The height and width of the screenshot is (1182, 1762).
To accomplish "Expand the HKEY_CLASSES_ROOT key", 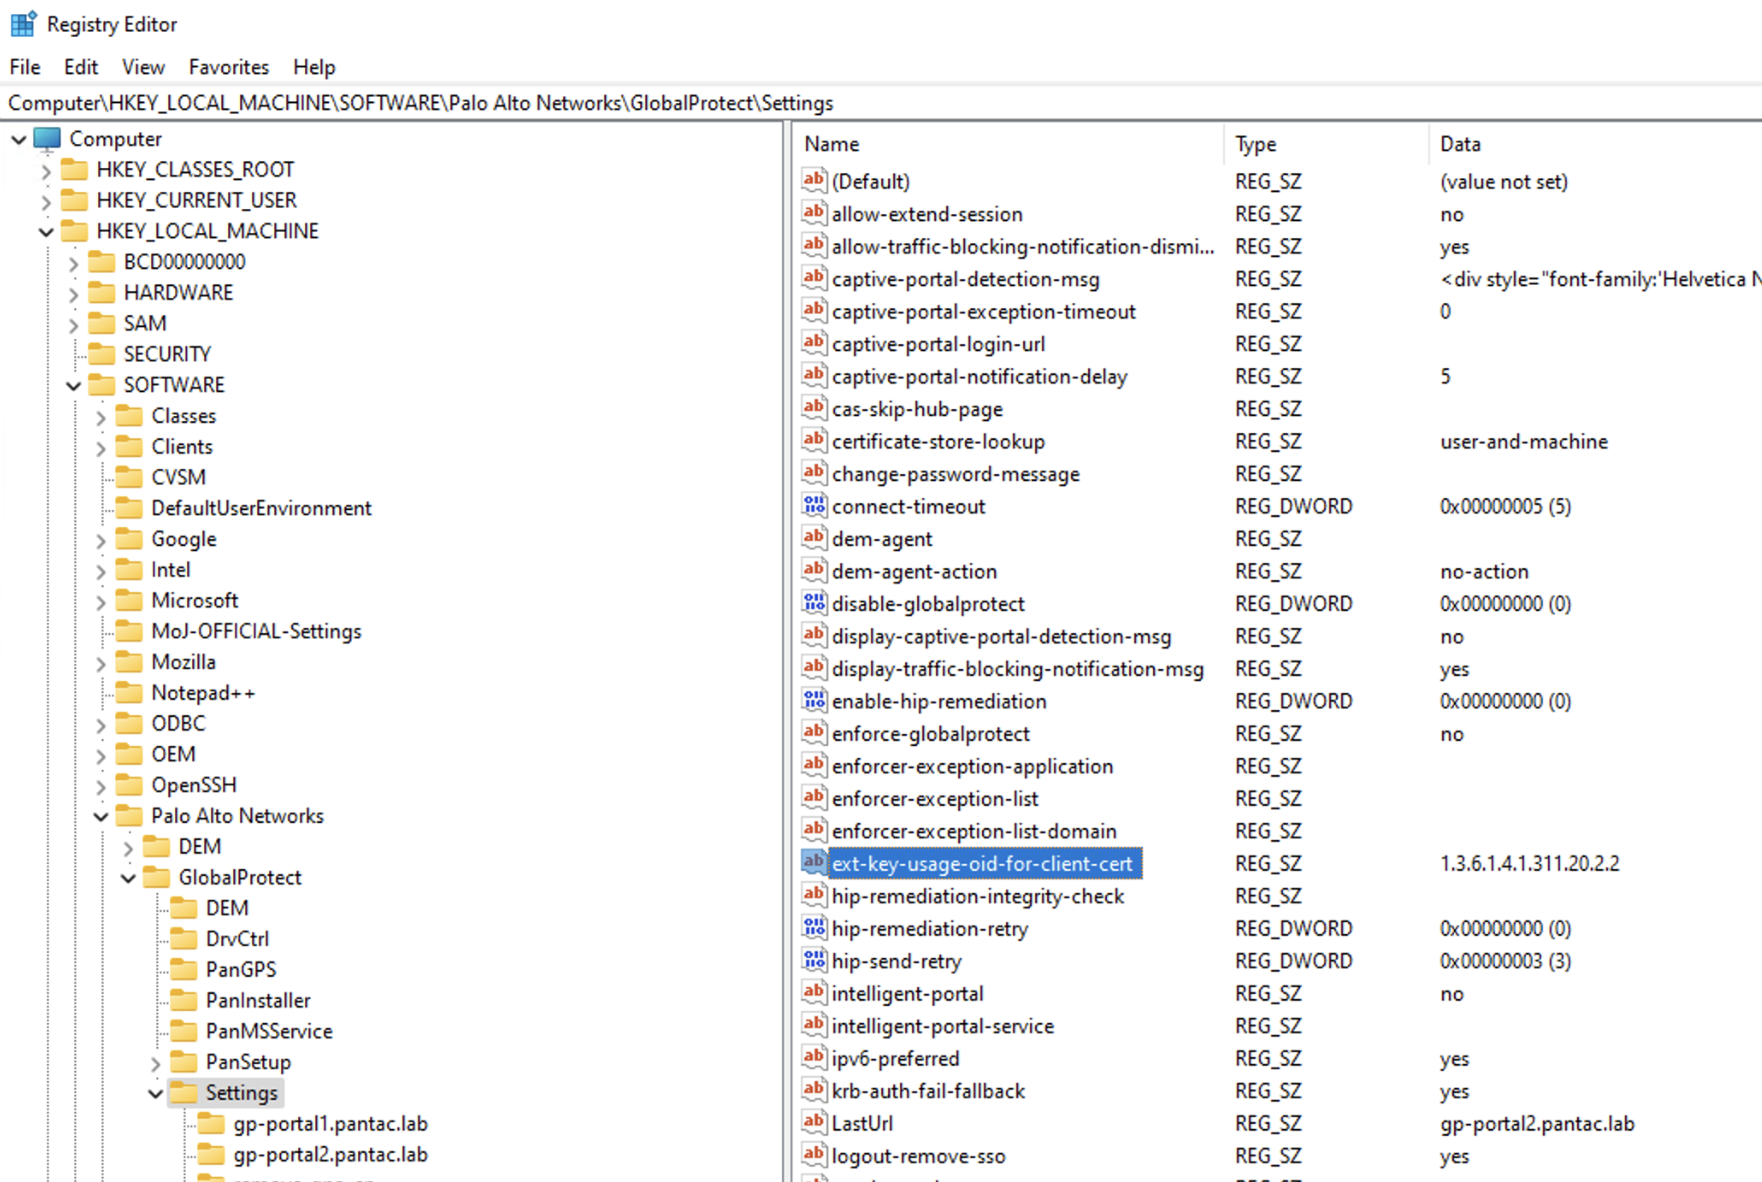I will click(46, 169).
